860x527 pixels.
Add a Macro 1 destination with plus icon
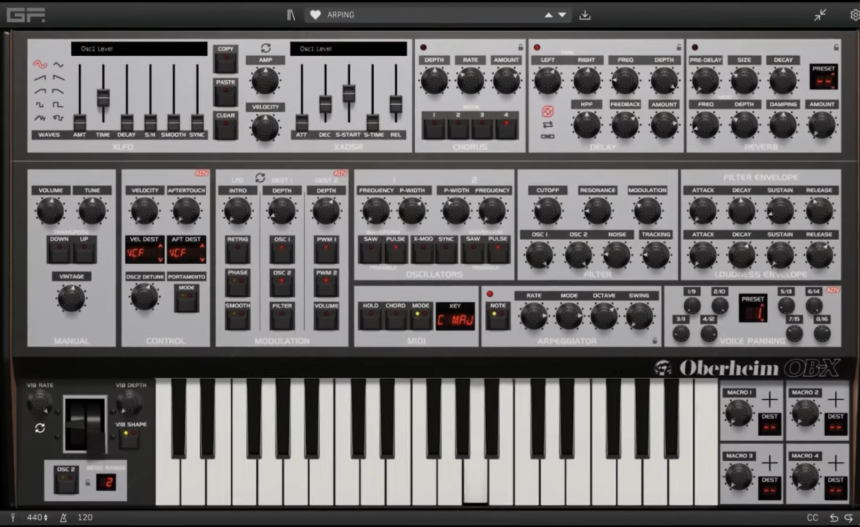[x=770, y=400]
